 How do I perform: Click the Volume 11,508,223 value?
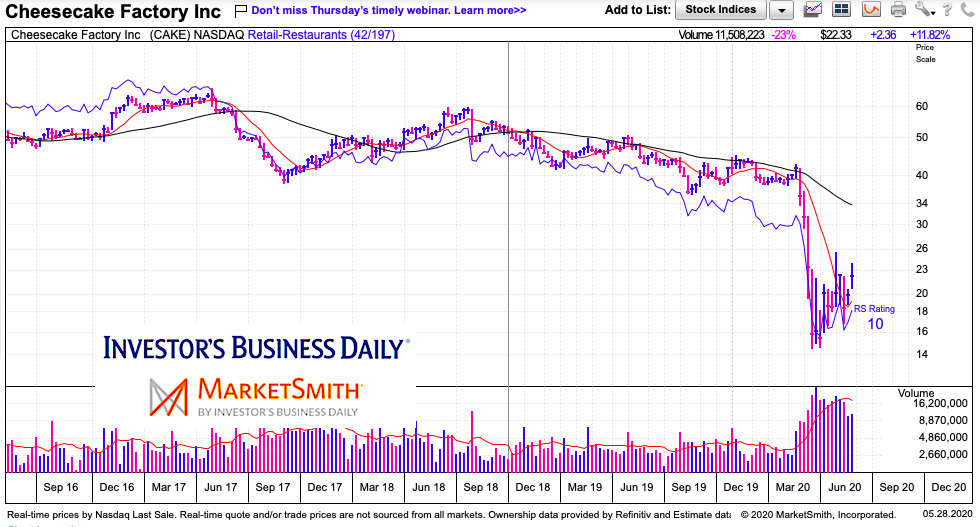(721, 35)
